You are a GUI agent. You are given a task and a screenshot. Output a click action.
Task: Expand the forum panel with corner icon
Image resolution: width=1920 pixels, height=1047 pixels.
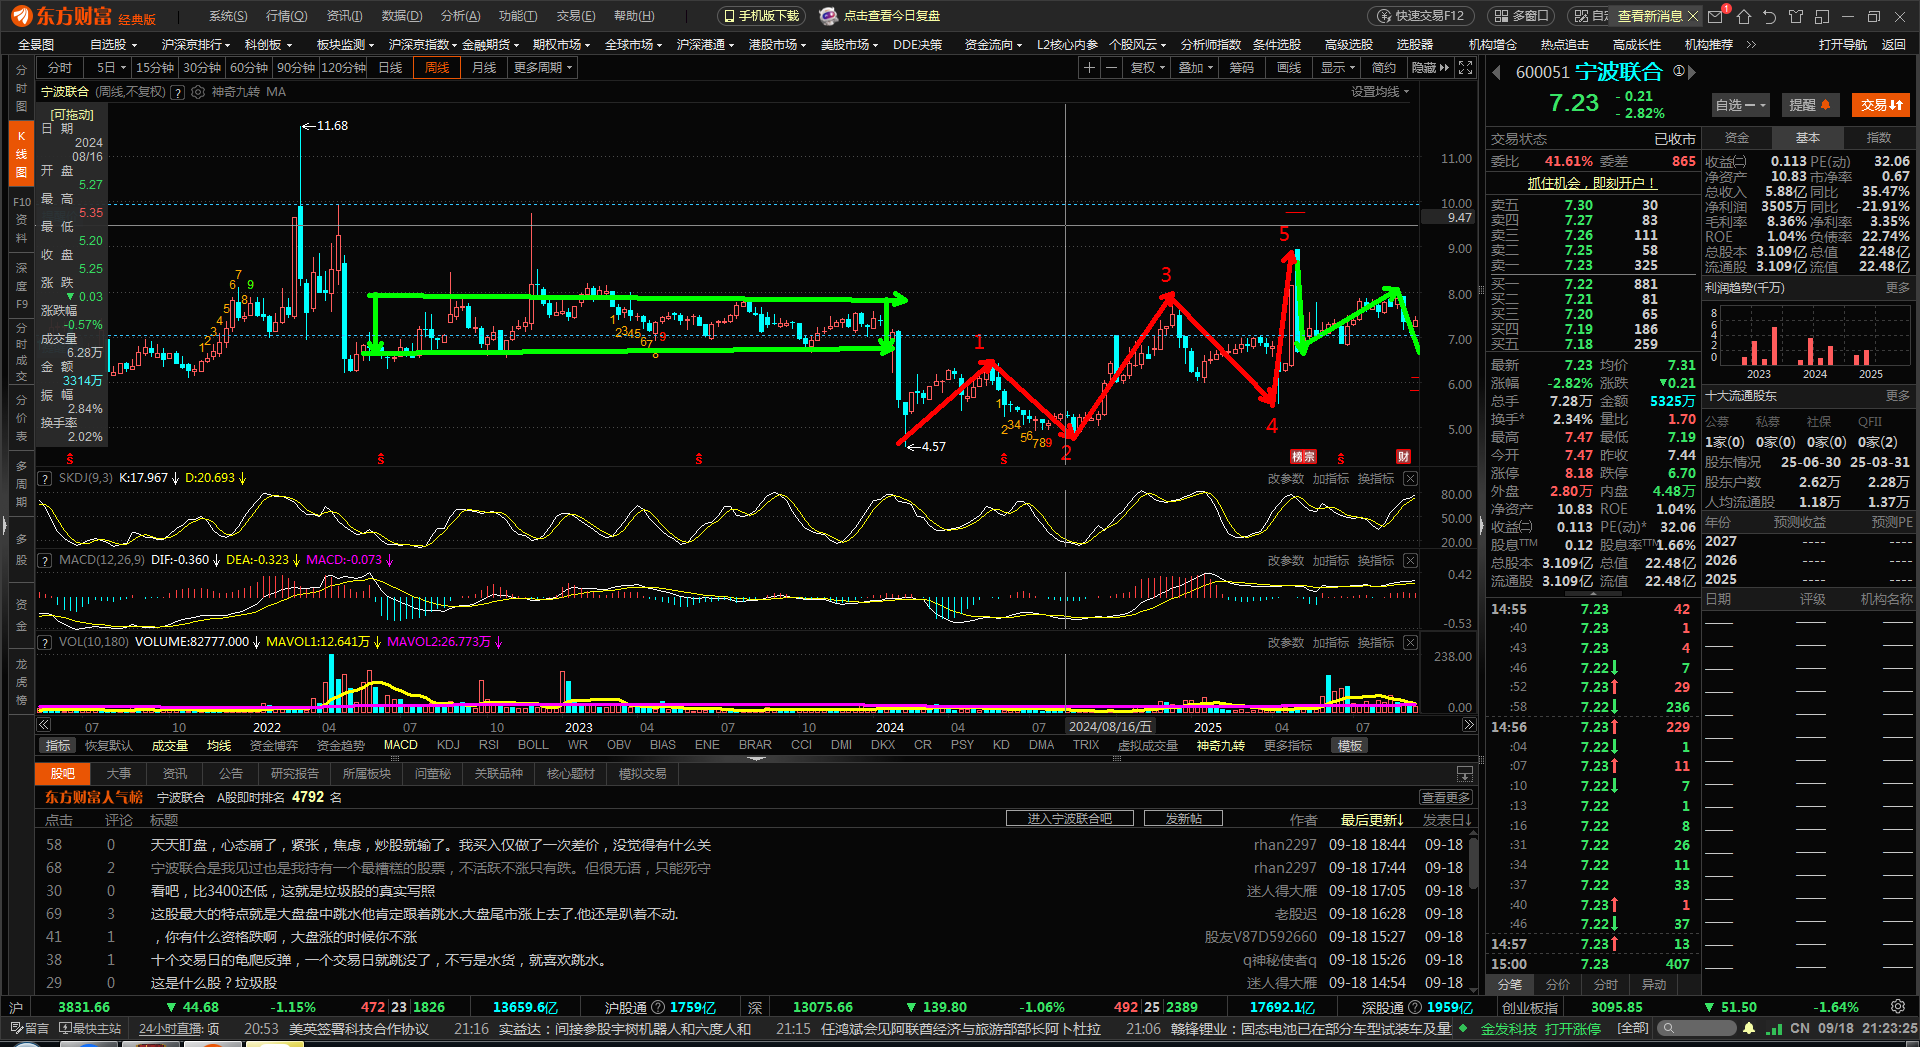(1465, 774)
